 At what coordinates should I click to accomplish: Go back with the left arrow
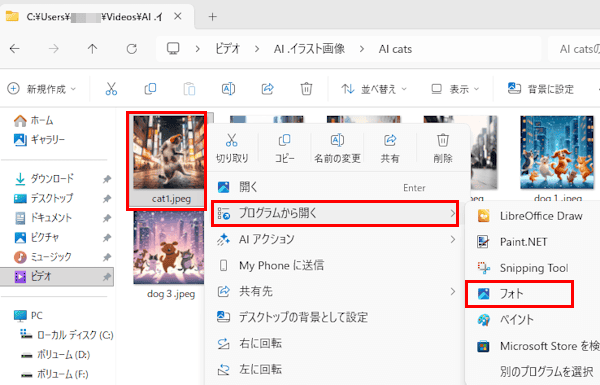[15, 49]
